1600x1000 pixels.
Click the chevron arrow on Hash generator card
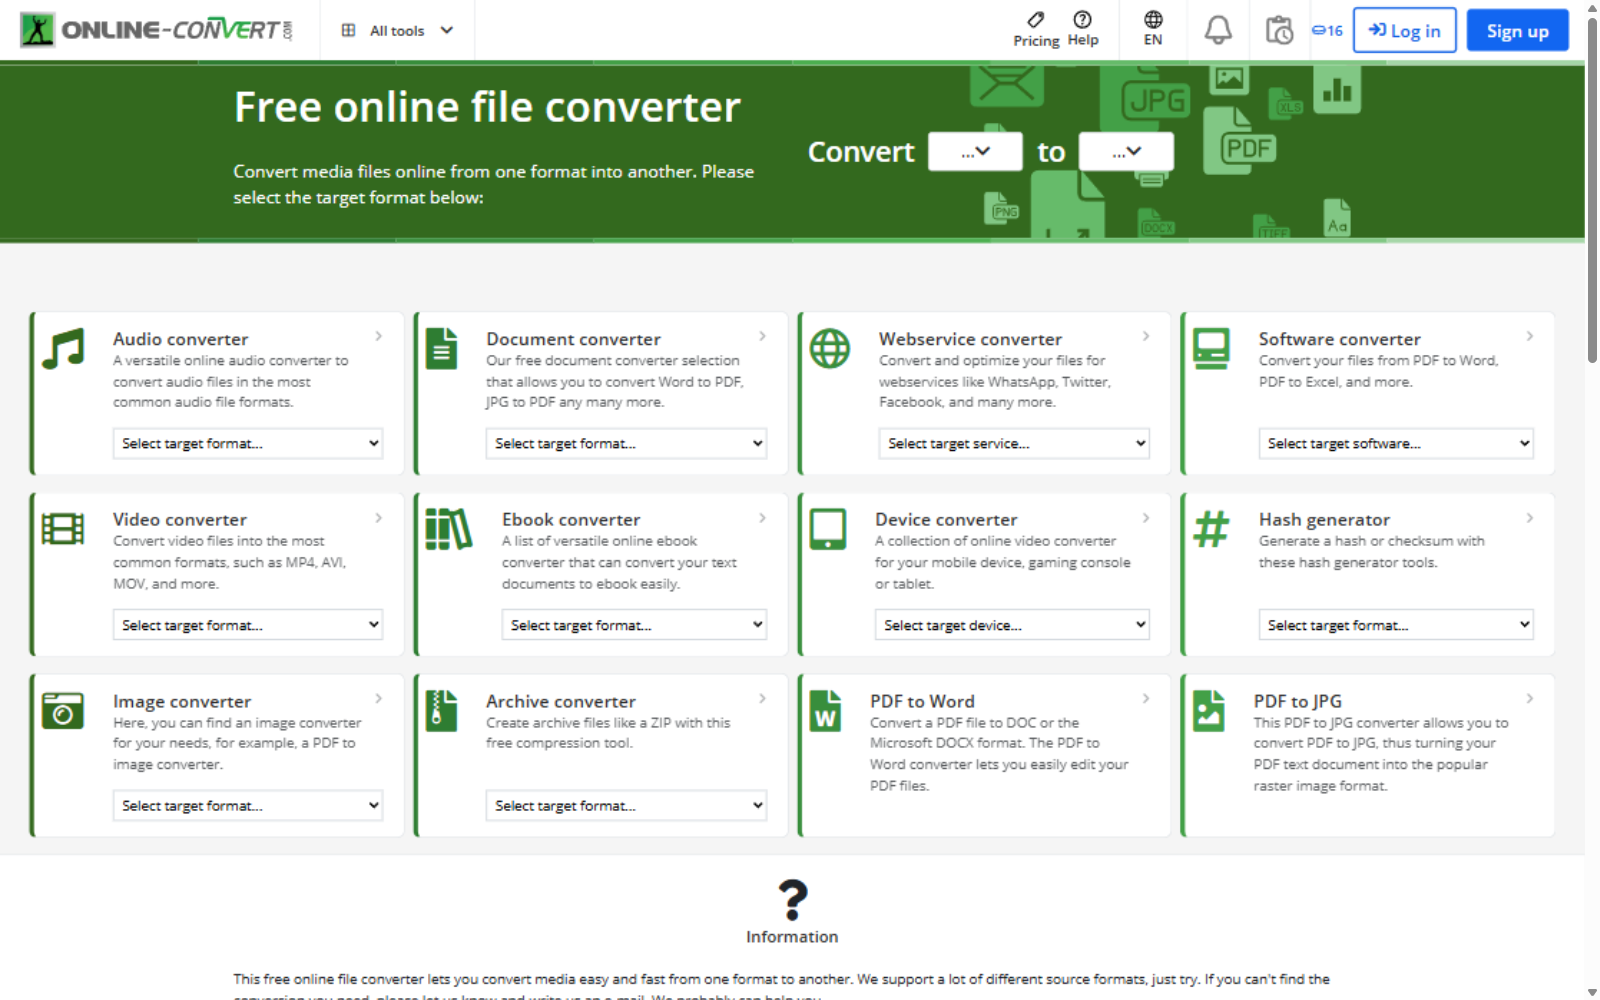point(1529,517)
